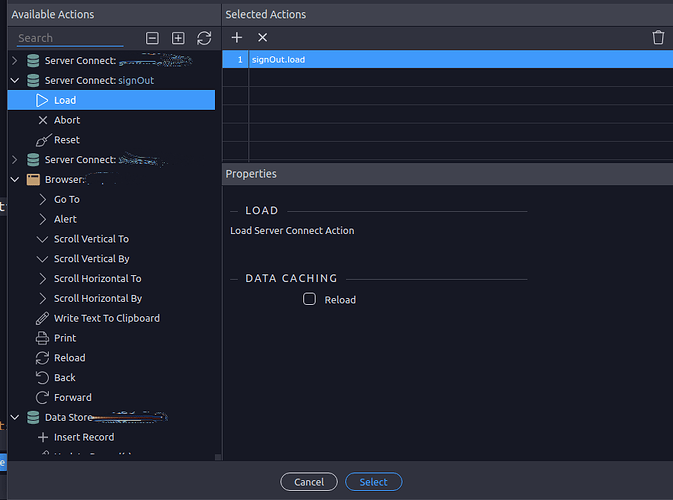This screenshot has width=673, height=500.
Task: Choose Scroll Vertical By label
Action: tap(91, 259)
